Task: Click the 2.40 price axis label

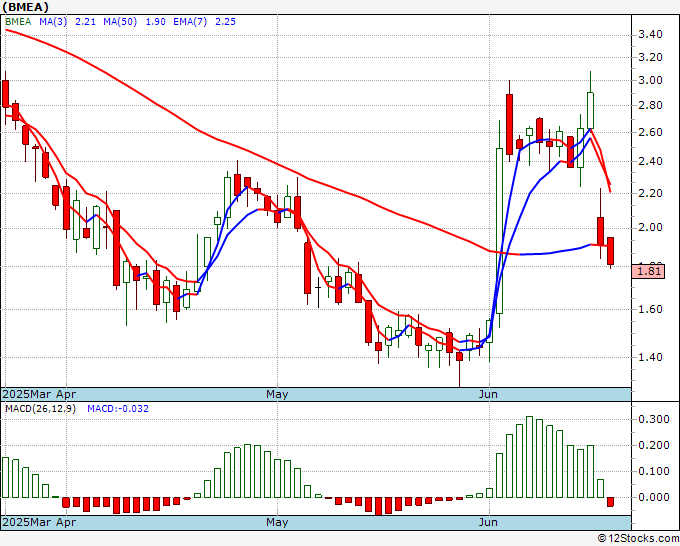Action: pyautogui.click(x=650, y=161)
